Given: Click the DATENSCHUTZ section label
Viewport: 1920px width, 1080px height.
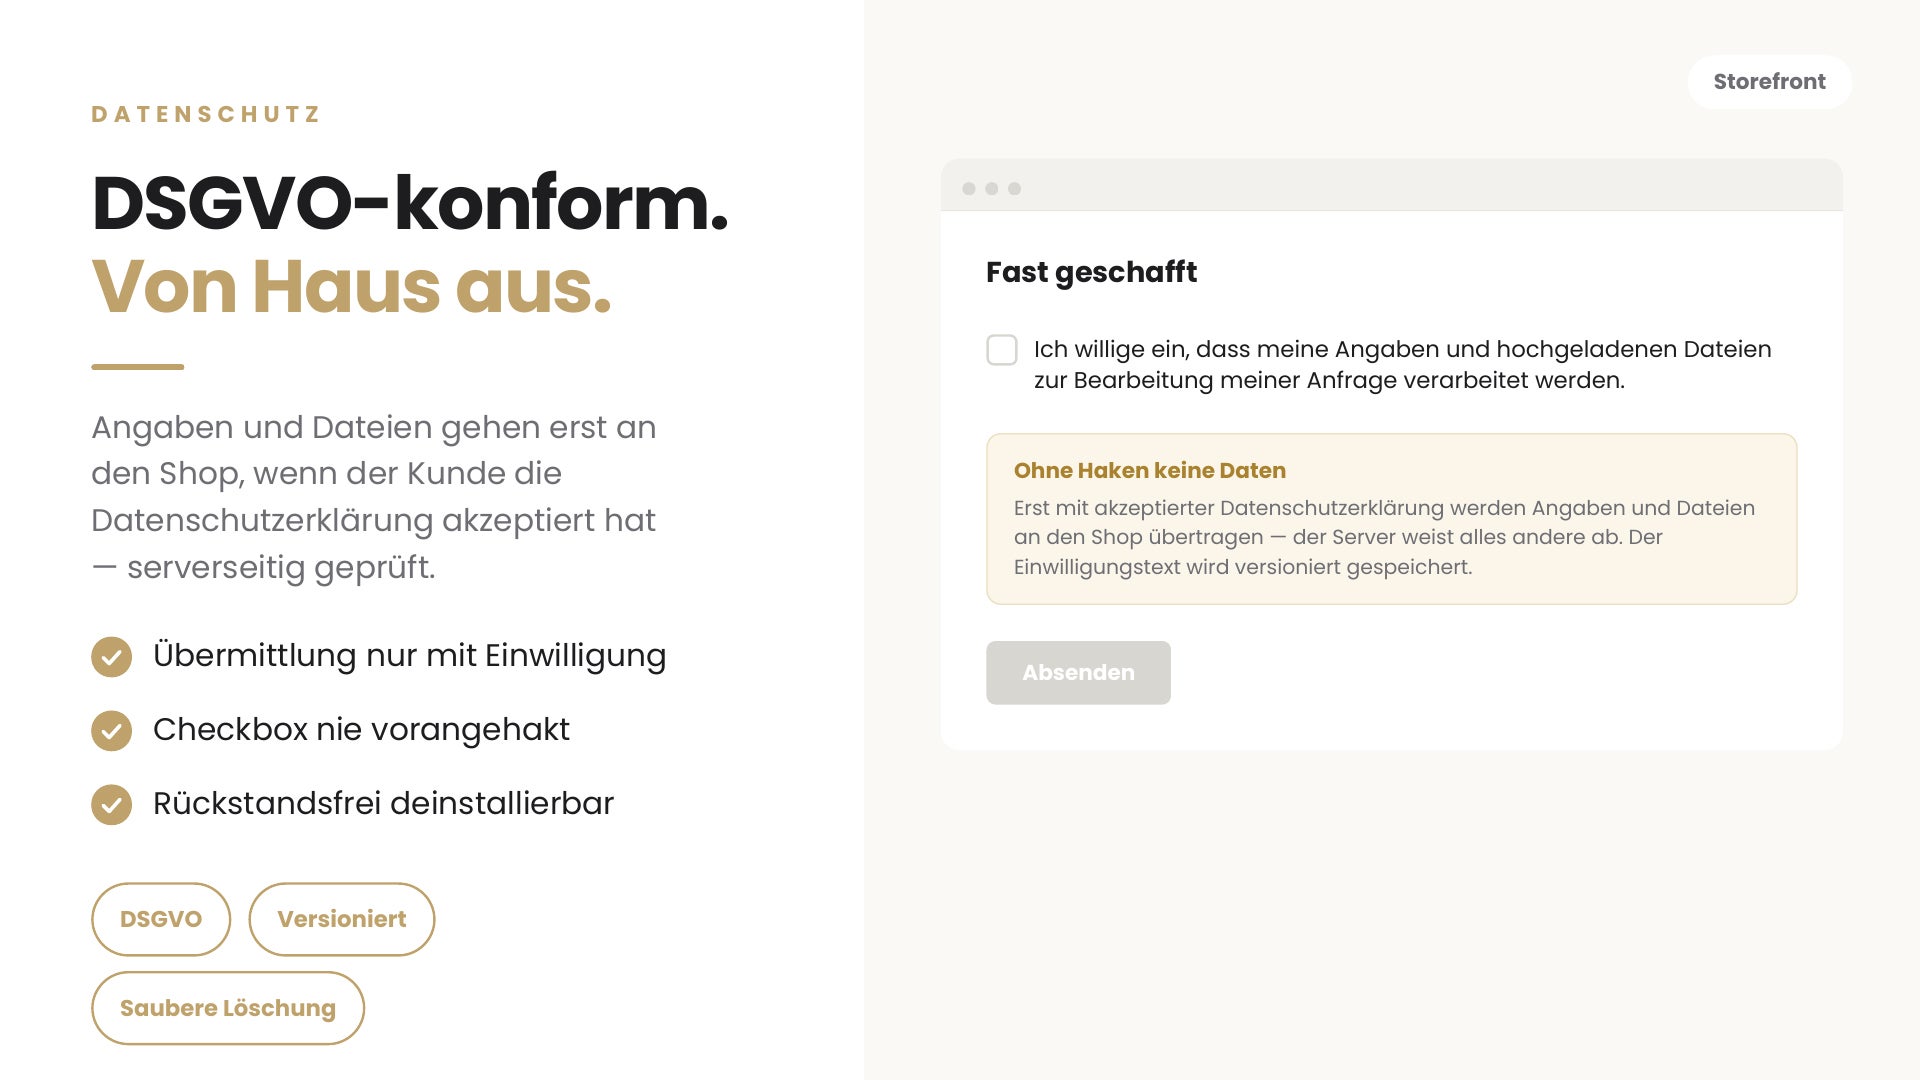Looking at the screenshot, I should click(206, 114).
